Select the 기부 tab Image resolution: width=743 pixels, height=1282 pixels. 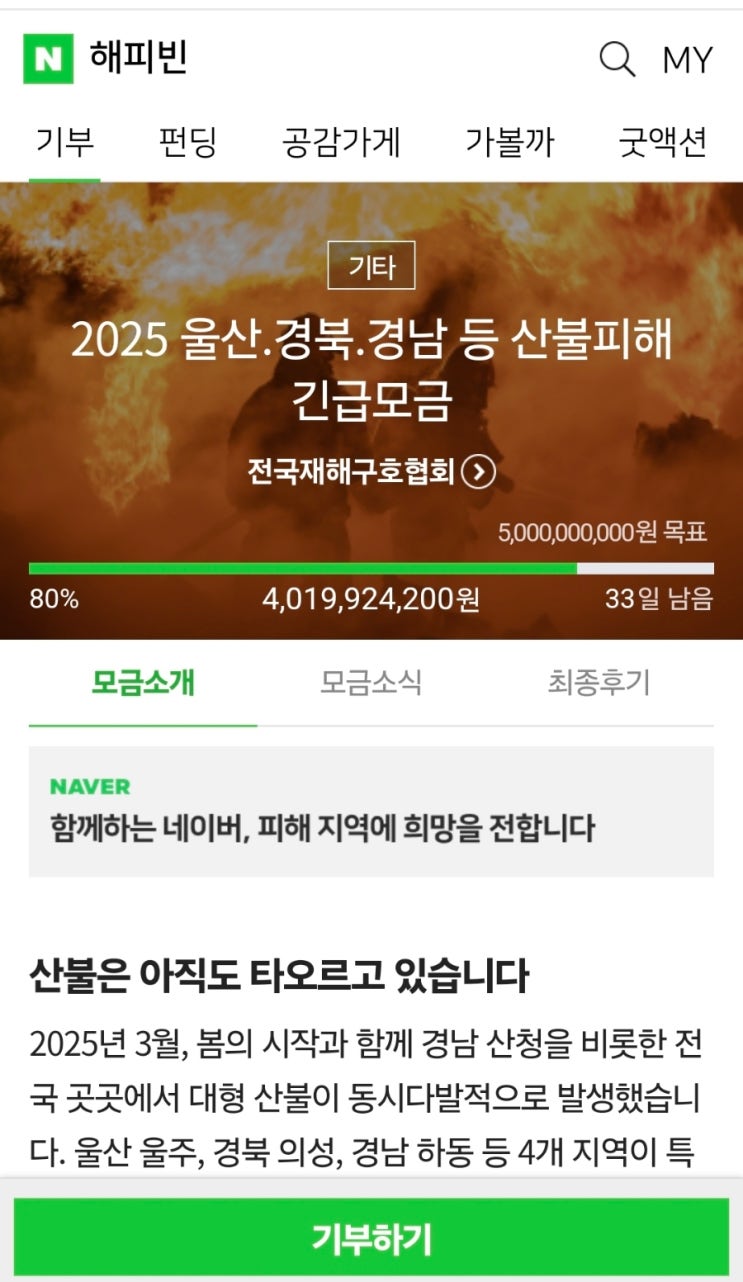click(x=65, y=142)
